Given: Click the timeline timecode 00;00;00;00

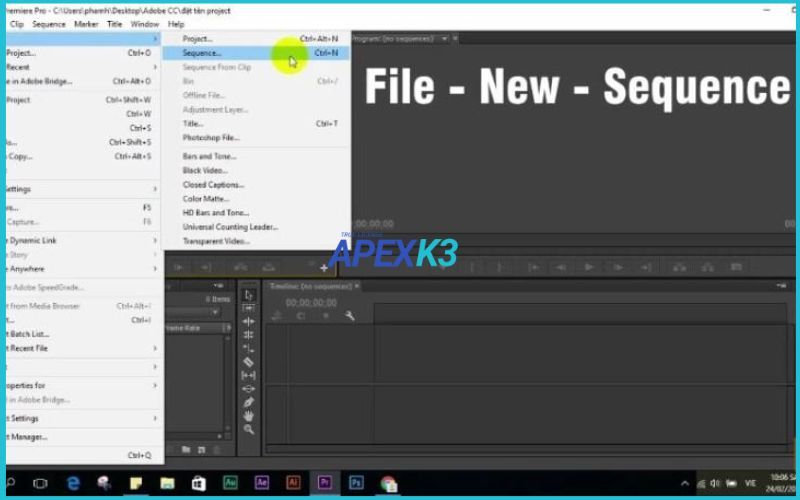Looking at the screenshot, I should click(311, 302).
